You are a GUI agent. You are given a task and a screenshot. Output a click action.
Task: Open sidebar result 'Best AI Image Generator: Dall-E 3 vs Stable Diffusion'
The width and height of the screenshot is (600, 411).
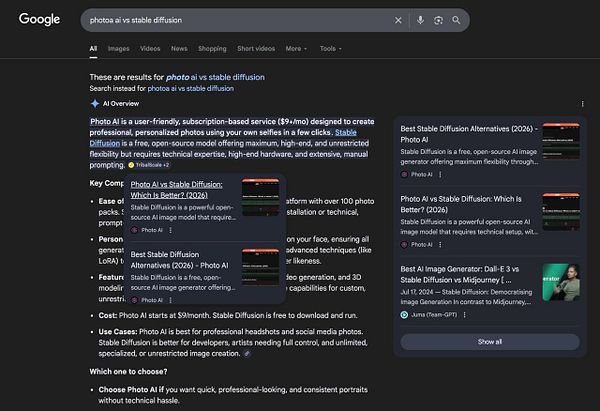click(460, 274)
